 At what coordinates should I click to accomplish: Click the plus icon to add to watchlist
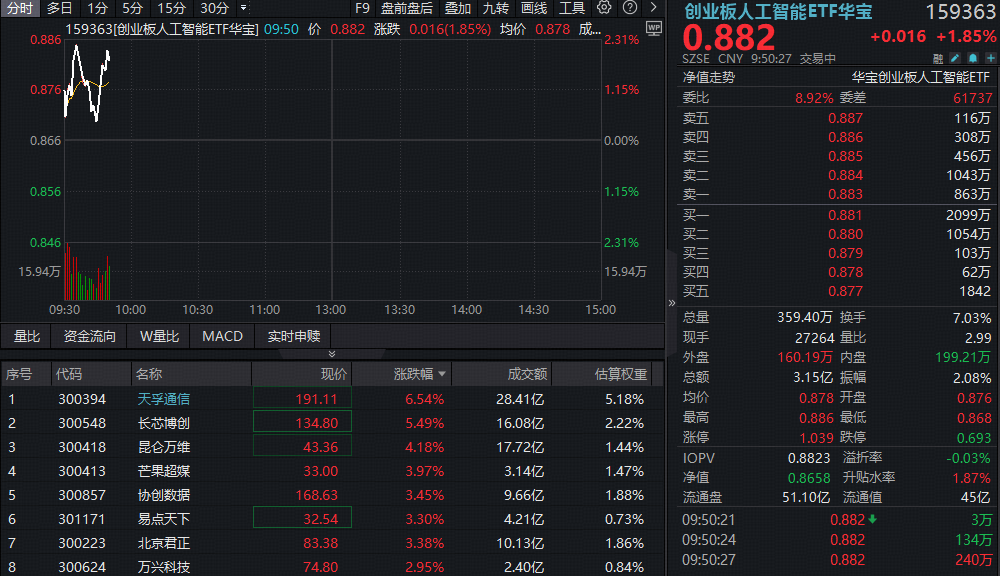click(x=990, y=58)
